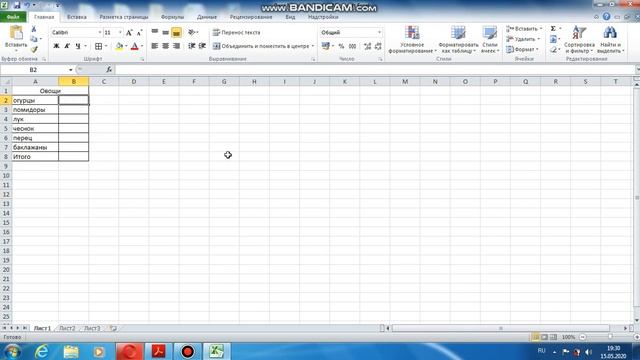Viewport: 640px width, 360px height.
Task: Open Conditional Formatting (Условное форматирование)
Action: tap(412, 39)
